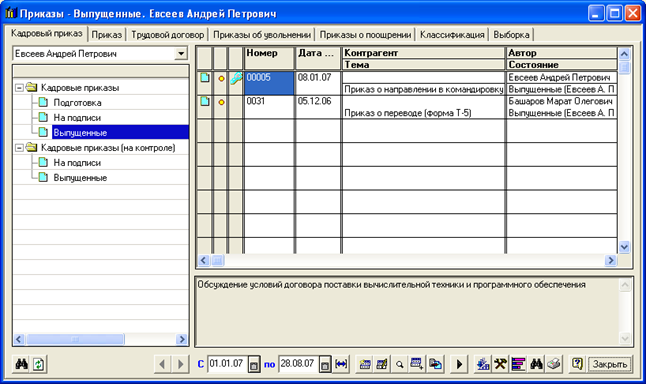Click the binoculars search icon at bottom left
Image resolution: width=646 pixels, height=384 pixels.
pyautogui.click(x=22, y=364)
